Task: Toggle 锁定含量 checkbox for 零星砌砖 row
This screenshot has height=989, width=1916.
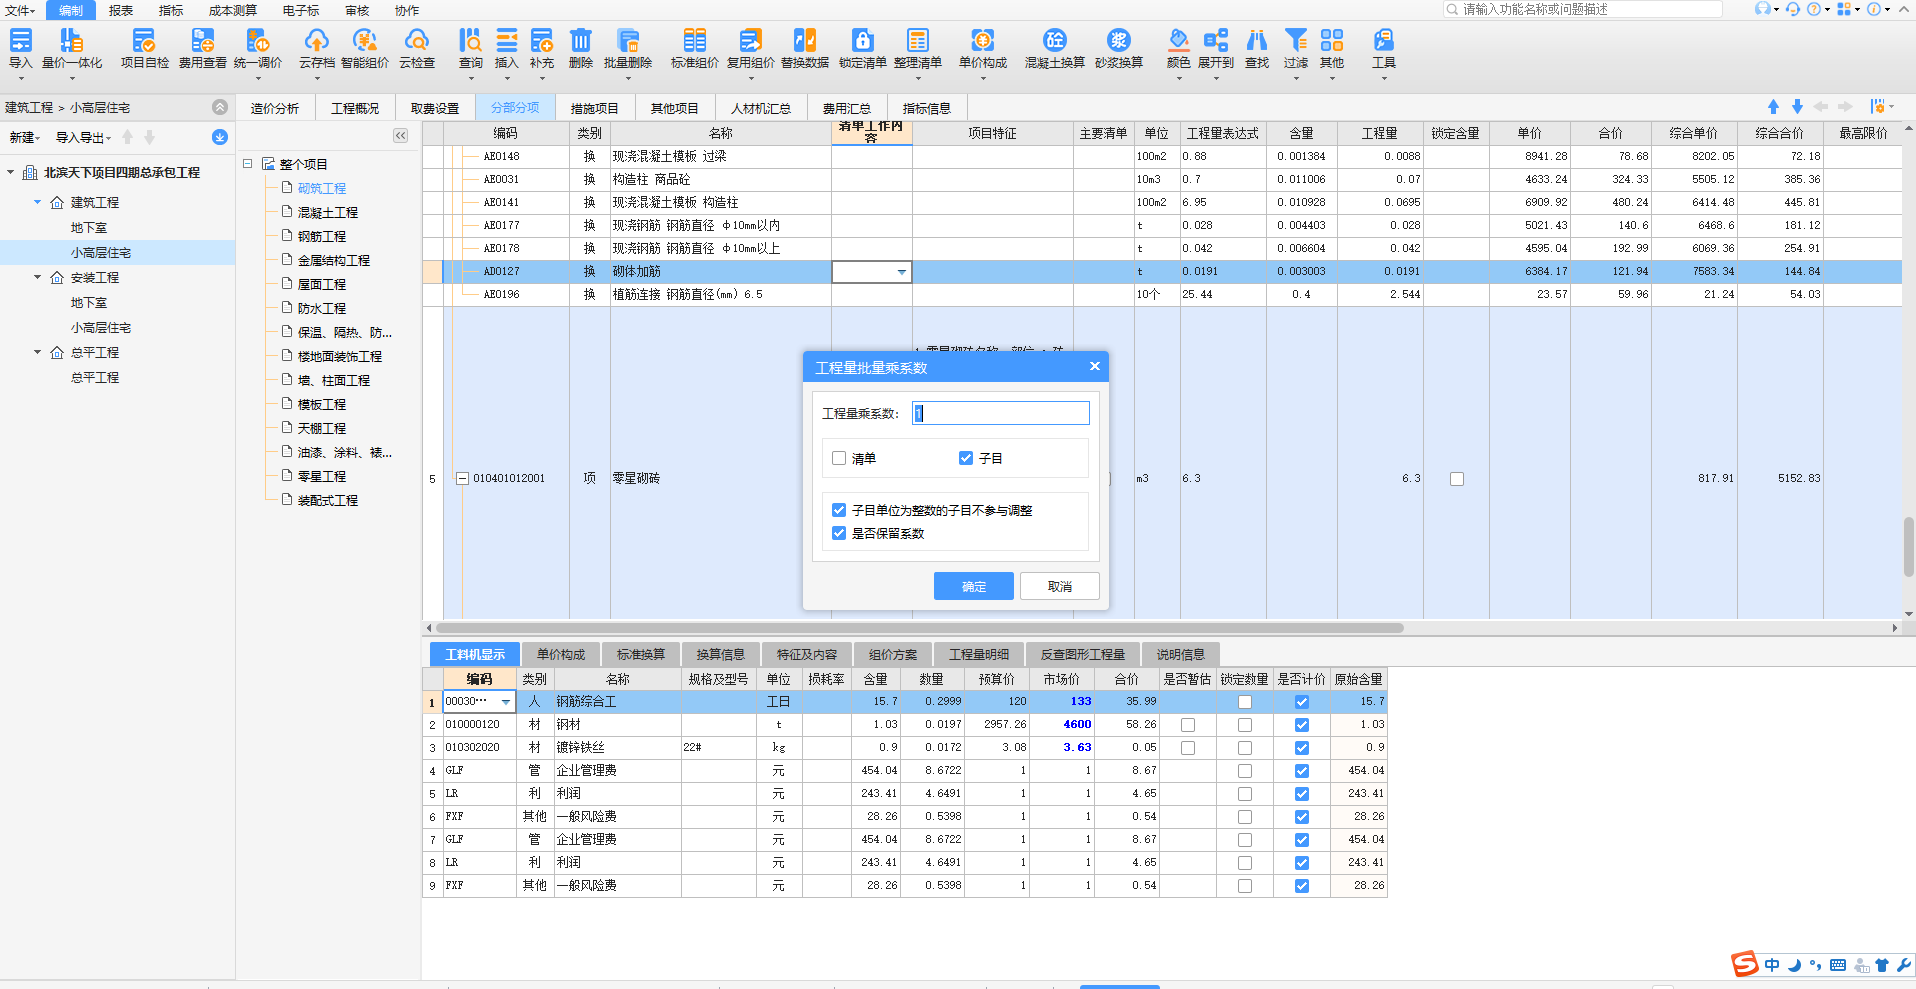Action: 1457,479
